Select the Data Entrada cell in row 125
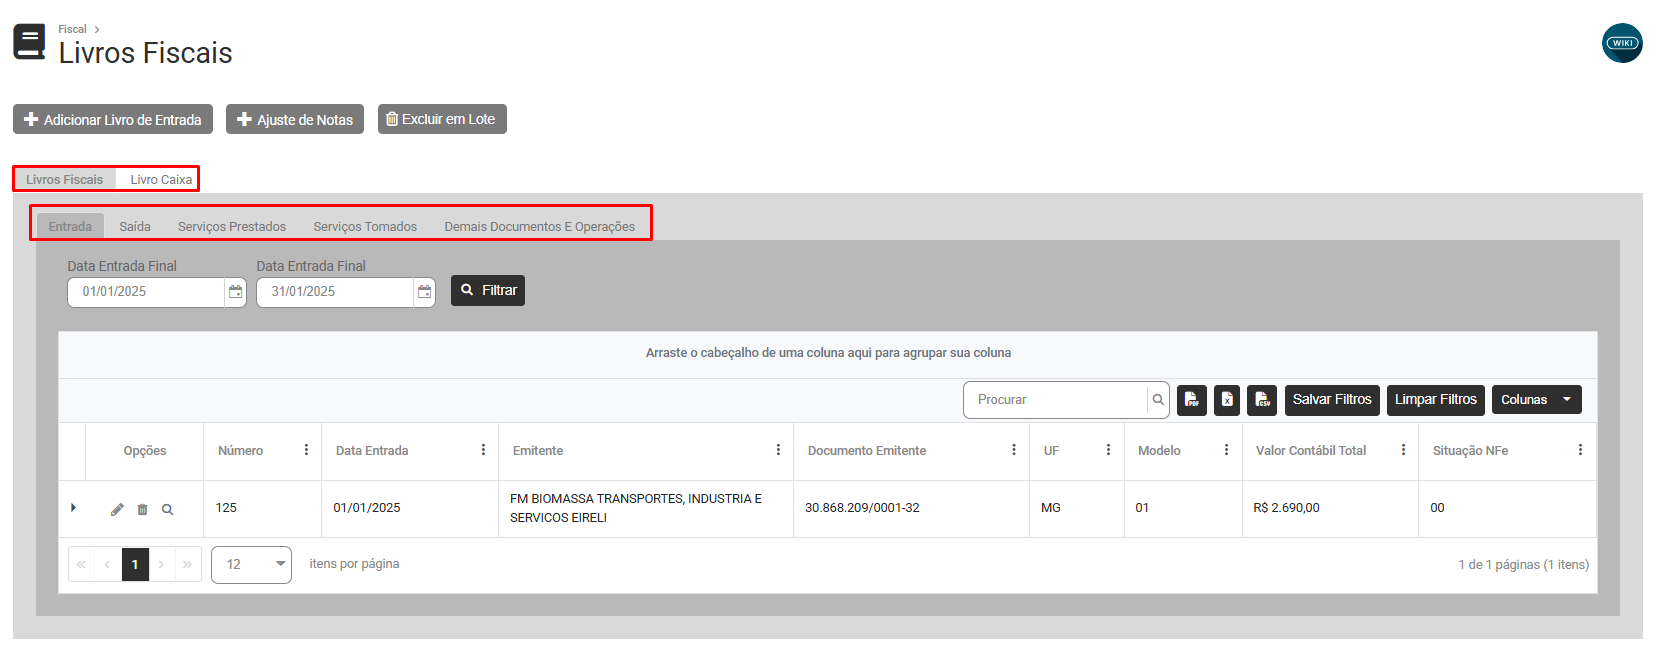Screen dimensions: 1660x649 pyautogui.click(x=410, y=509)
